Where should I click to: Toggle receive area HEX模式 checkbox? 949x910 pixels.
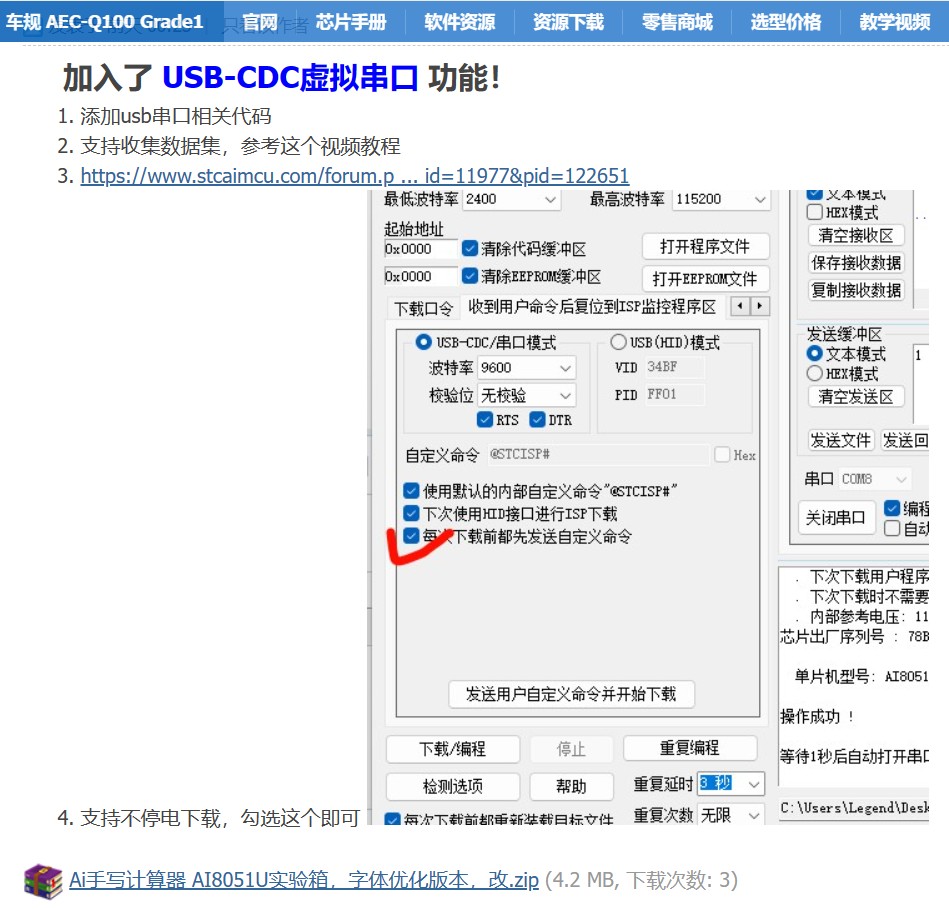(815, 212)
